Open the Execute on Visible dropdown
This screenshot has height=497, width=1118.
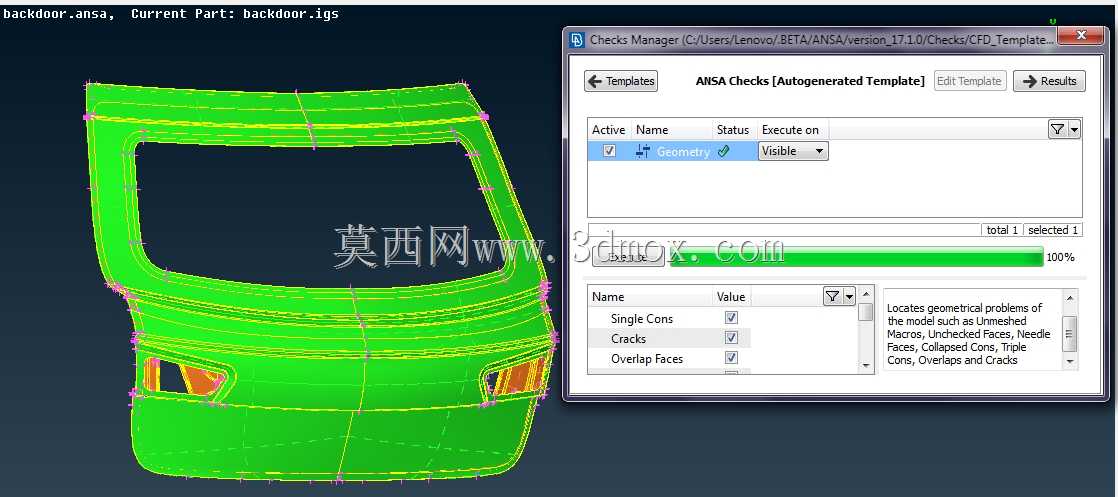tap(793, 151)
